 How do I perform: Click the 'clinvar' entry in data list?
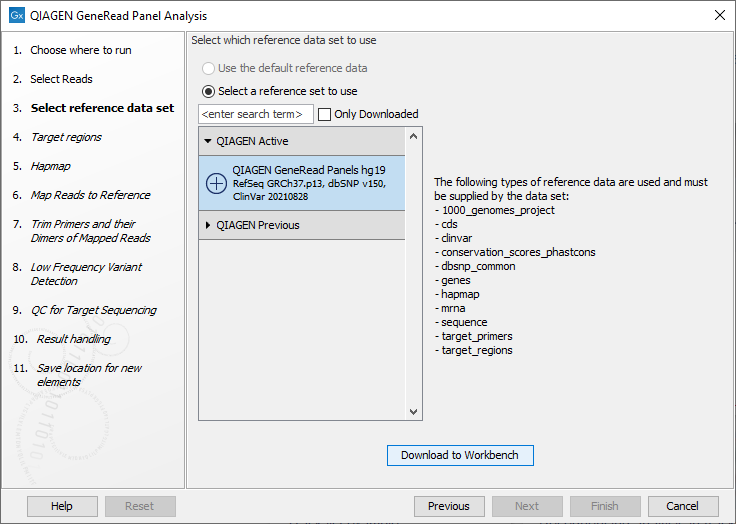[x=456, y=238]
